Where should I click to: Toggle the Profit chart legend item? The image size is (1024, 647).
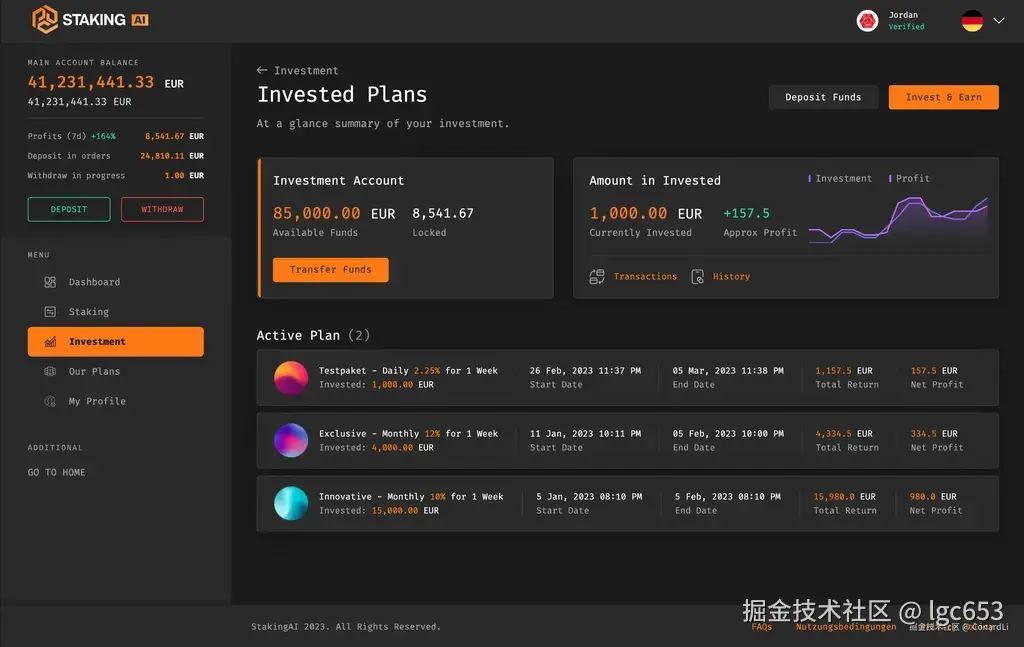909,178
